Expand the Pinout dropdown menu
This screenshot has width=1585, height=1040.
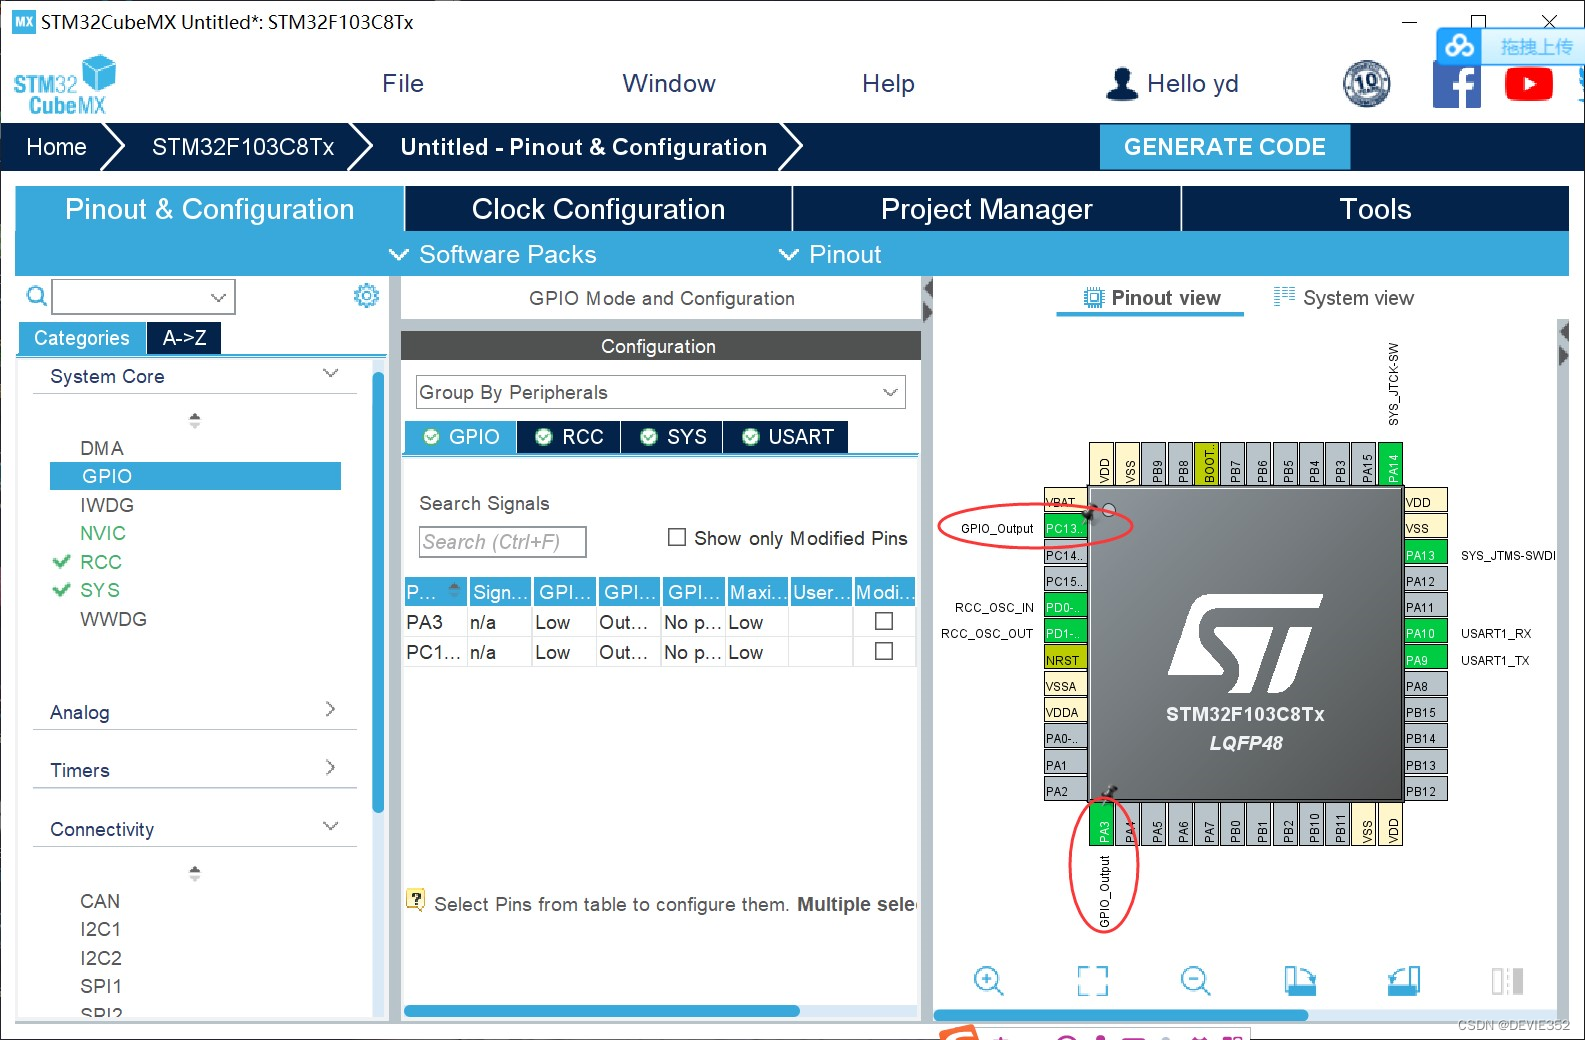830,254
